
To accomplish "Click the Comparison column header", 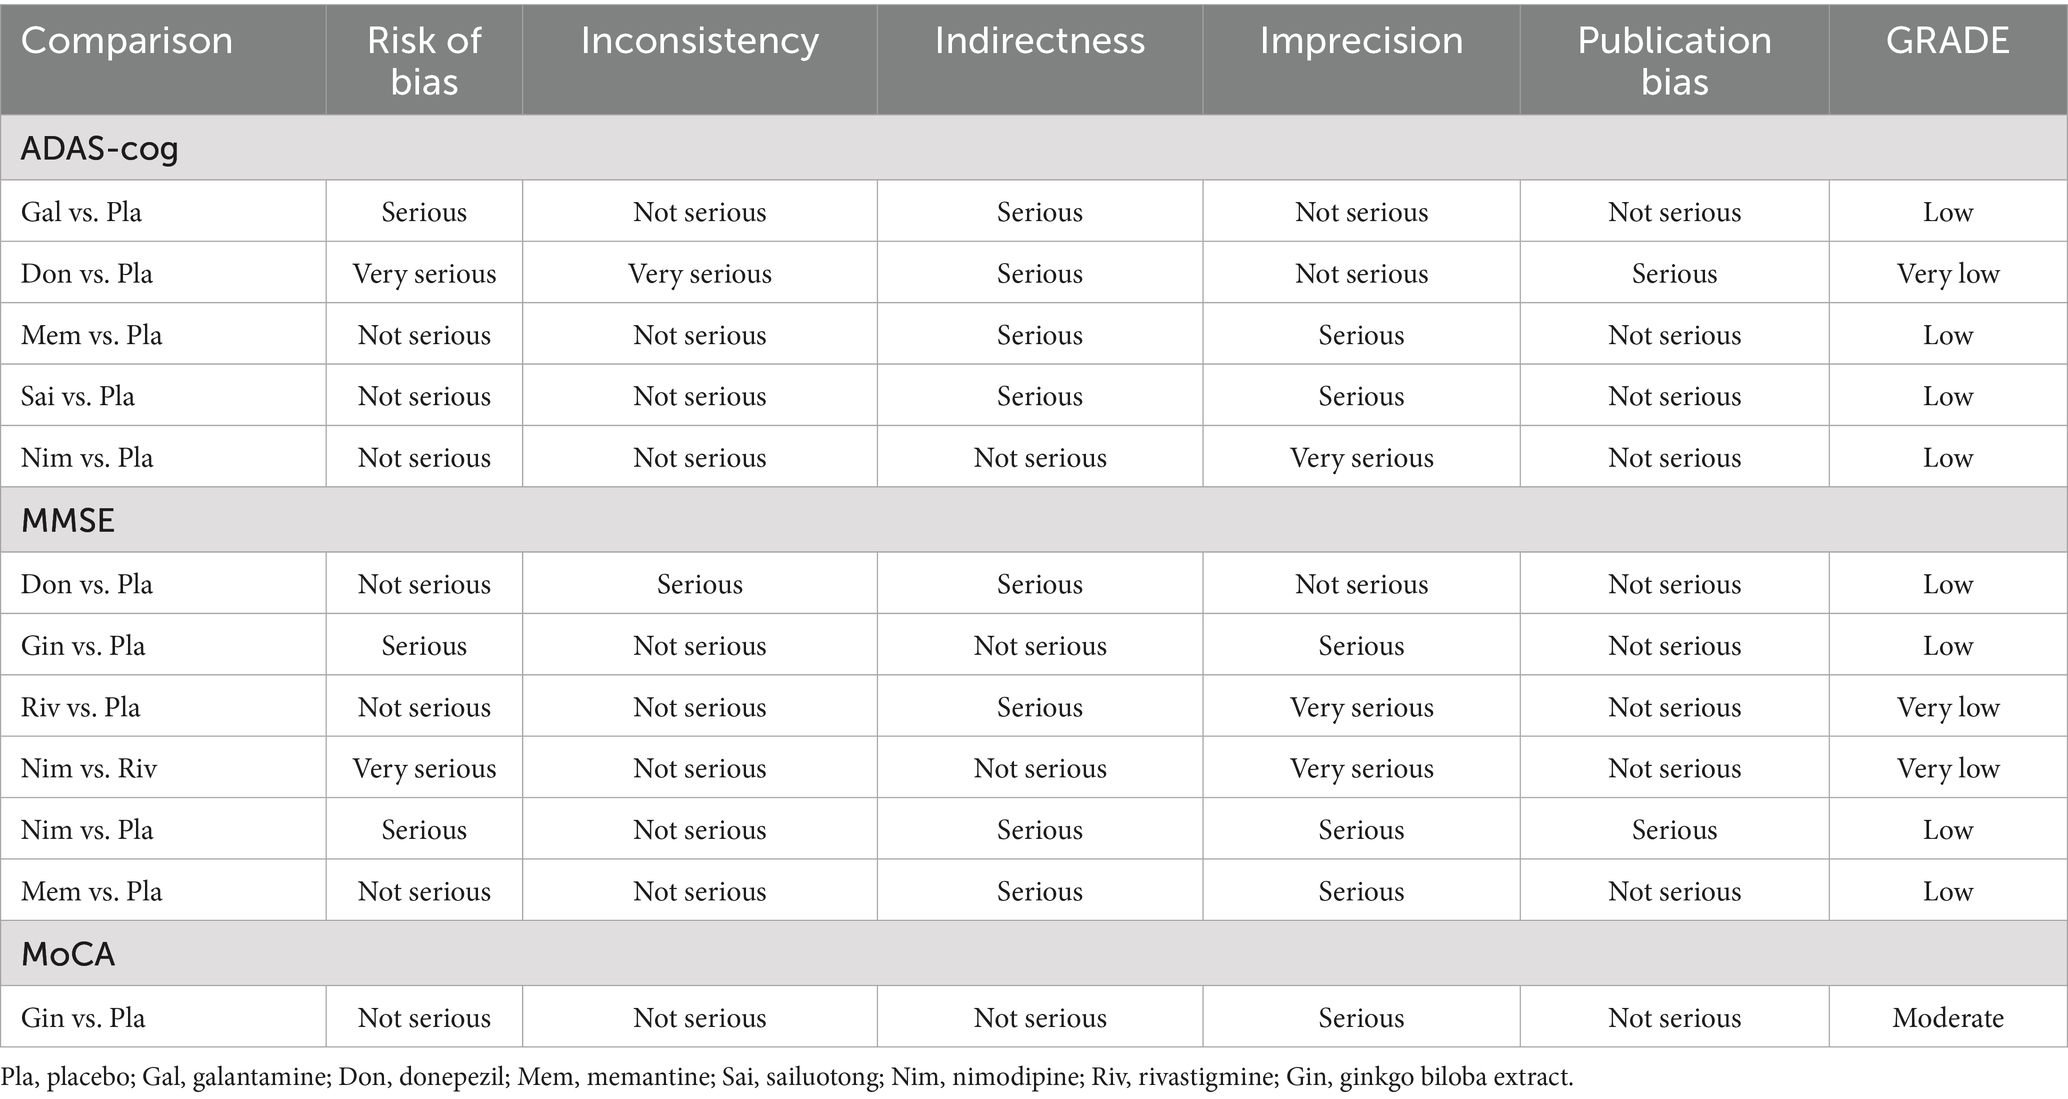I will pyautogui.click(x=127, y=41).
